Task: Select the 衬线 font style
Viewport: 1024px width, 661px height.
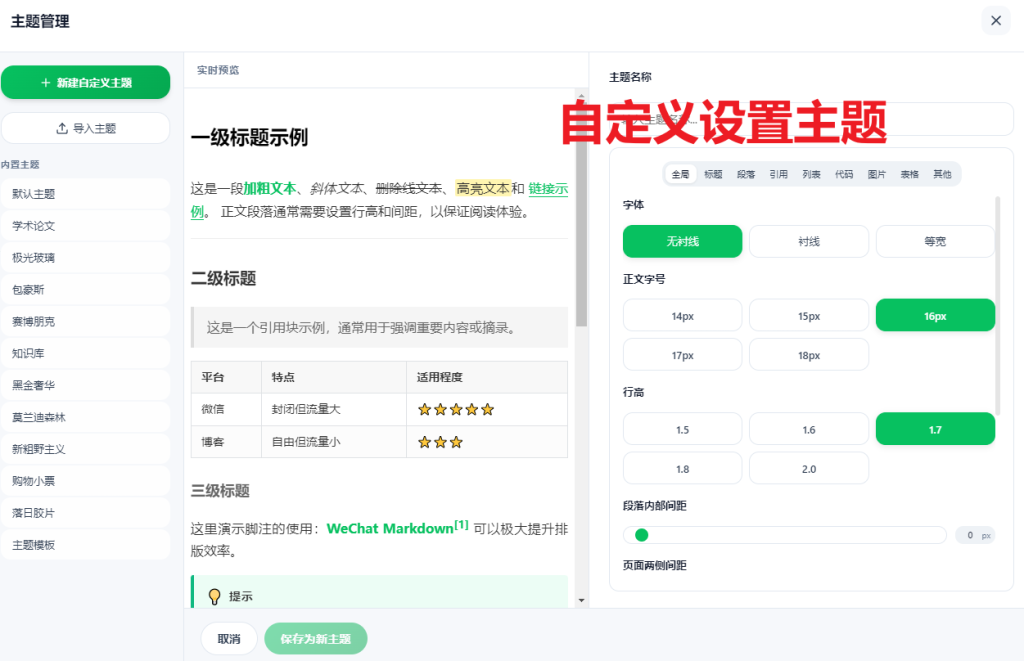Action: (x=808, y=241)
